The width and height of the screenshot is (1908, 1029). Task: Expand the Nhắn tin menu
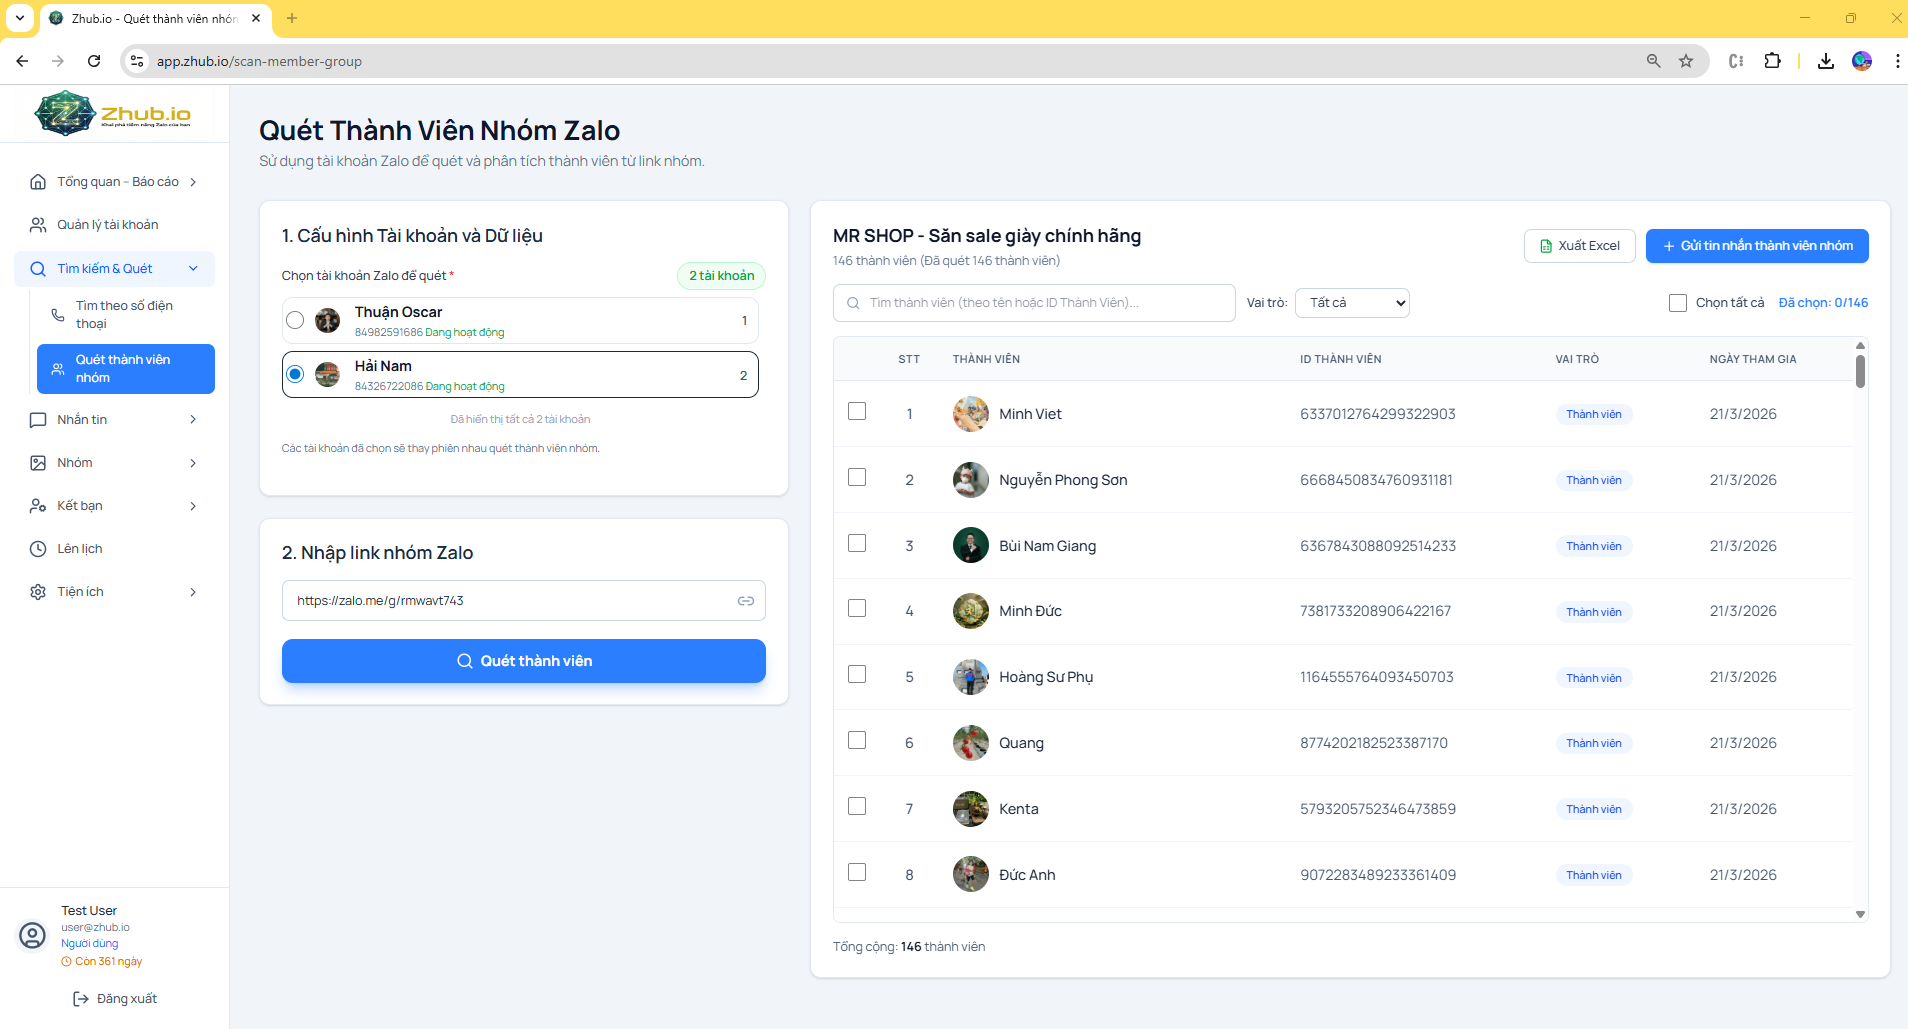tap(114, 420)
